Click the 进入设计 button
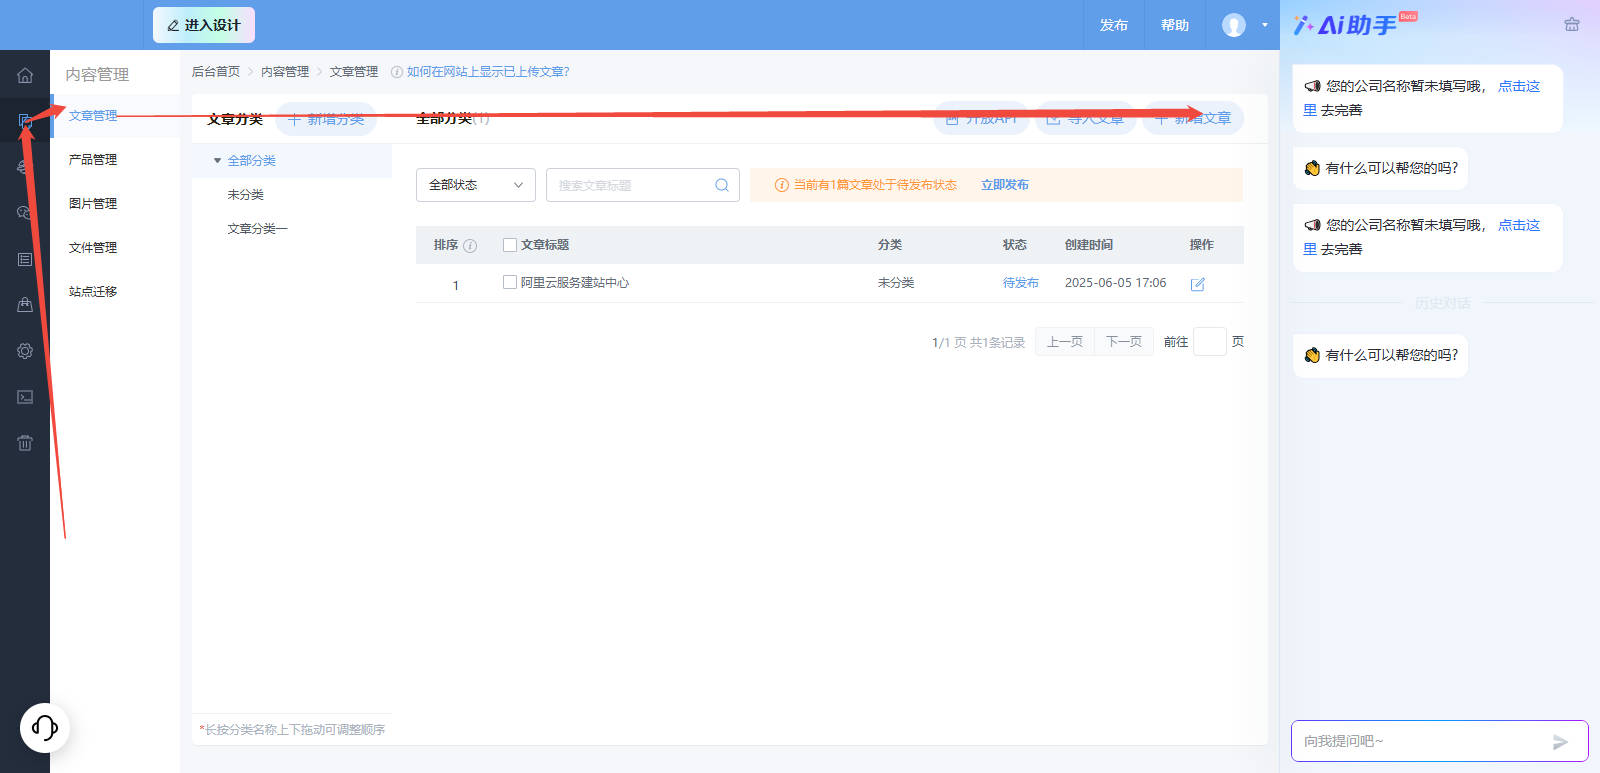The width and height of the screenshot is (1600, 773). pyautogui.click(x=204, y=25)
